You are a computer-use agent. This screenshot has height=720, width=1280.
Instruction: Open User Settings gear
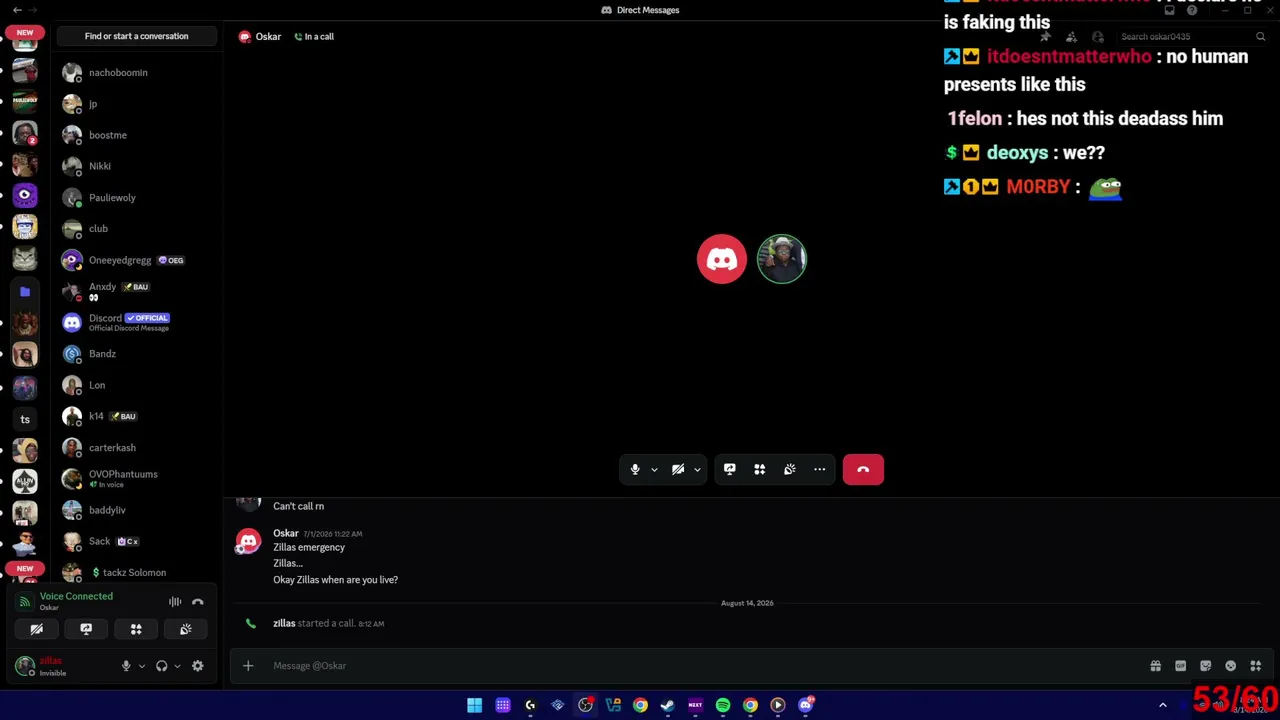(198, 666)
